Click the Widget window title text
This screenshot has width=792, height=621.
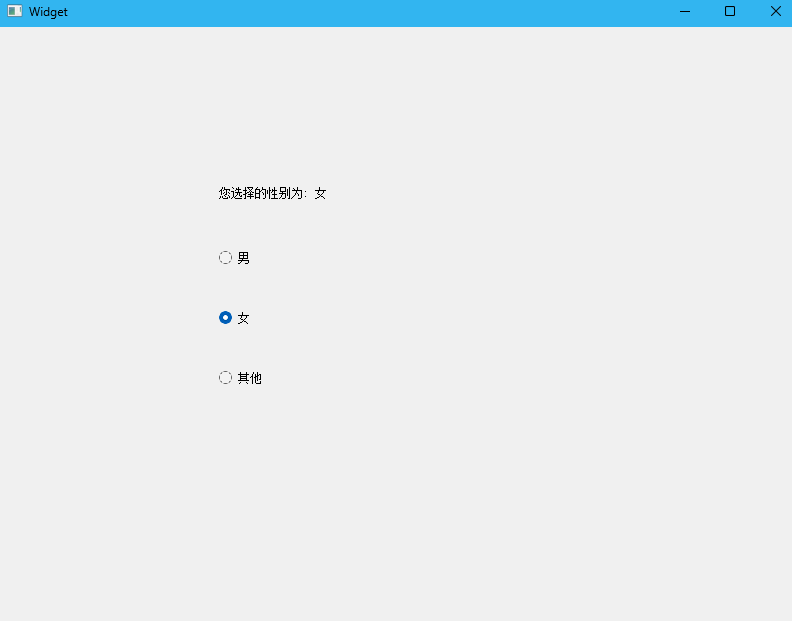[48, 12]
